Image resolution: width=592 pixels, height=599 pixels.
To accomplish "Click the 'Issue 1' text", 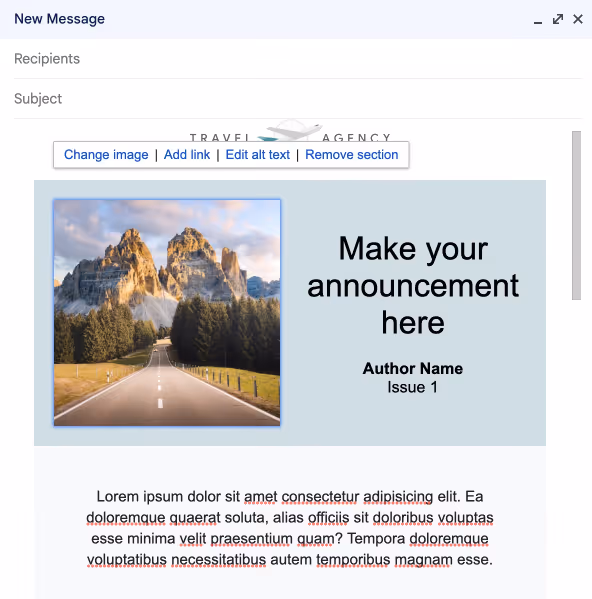I will tap(412, 387).
